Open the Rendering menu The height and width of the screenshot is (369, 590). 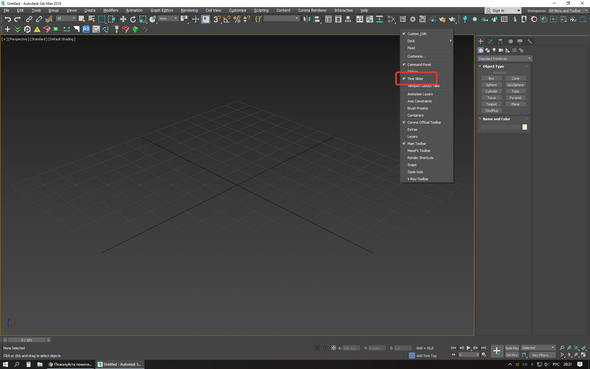(189, 11)
